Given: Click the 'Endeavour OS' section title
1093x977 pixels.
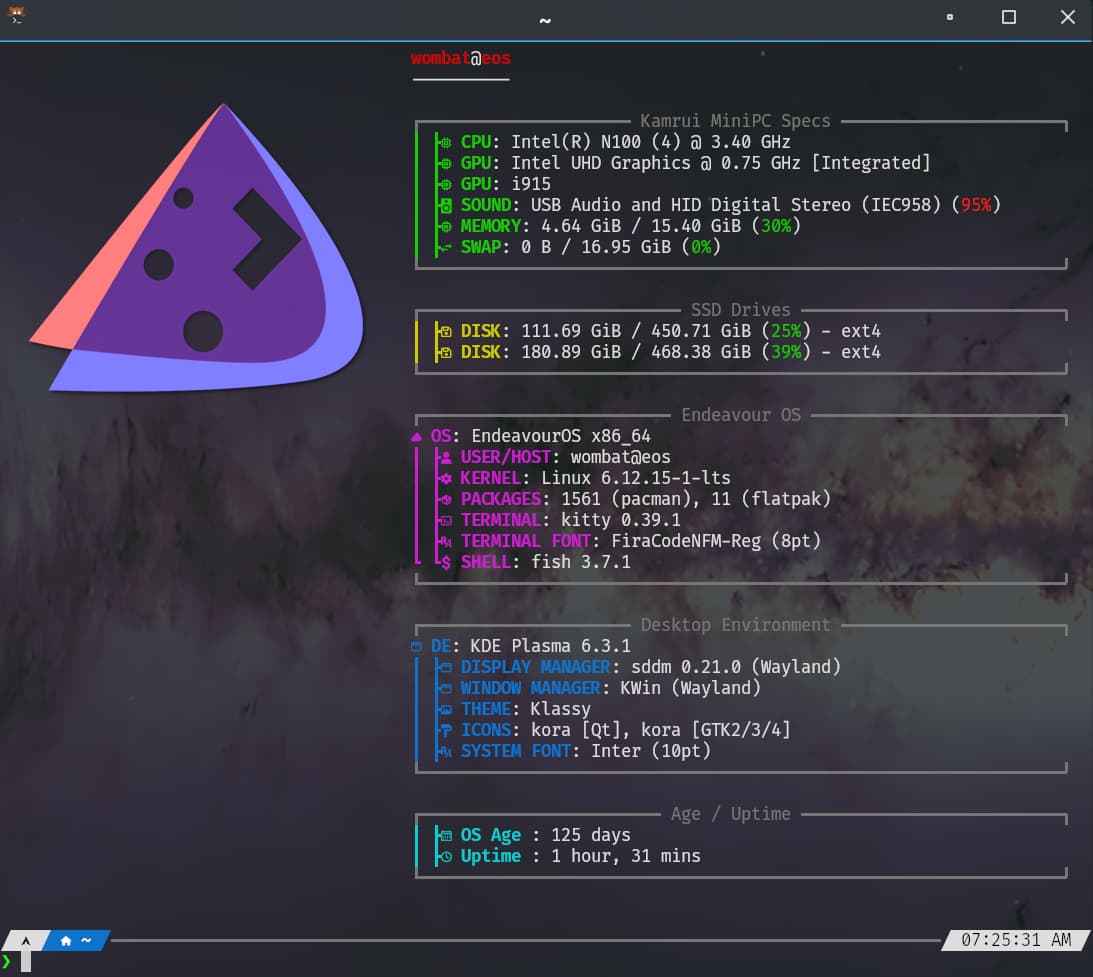Looking at the screenshot, I should (x=741, y=415).
